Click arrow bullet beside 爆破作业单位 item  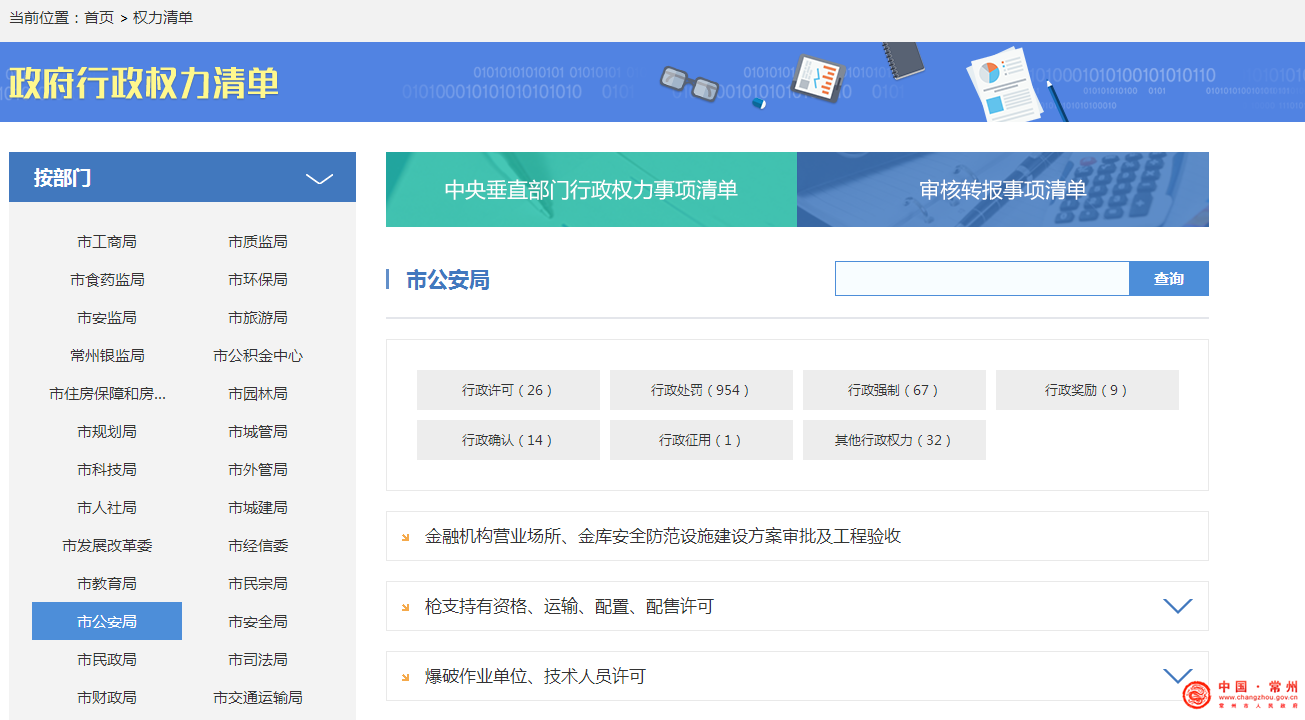tap(405, 677)
